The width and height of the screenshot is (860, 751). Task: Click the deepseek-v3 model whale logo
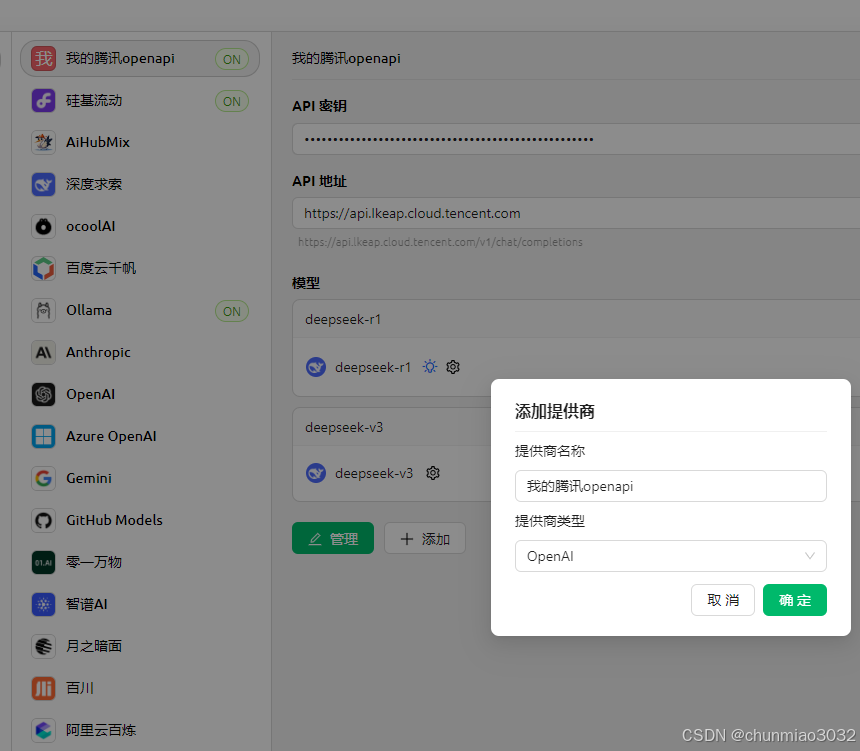point(316,473)
